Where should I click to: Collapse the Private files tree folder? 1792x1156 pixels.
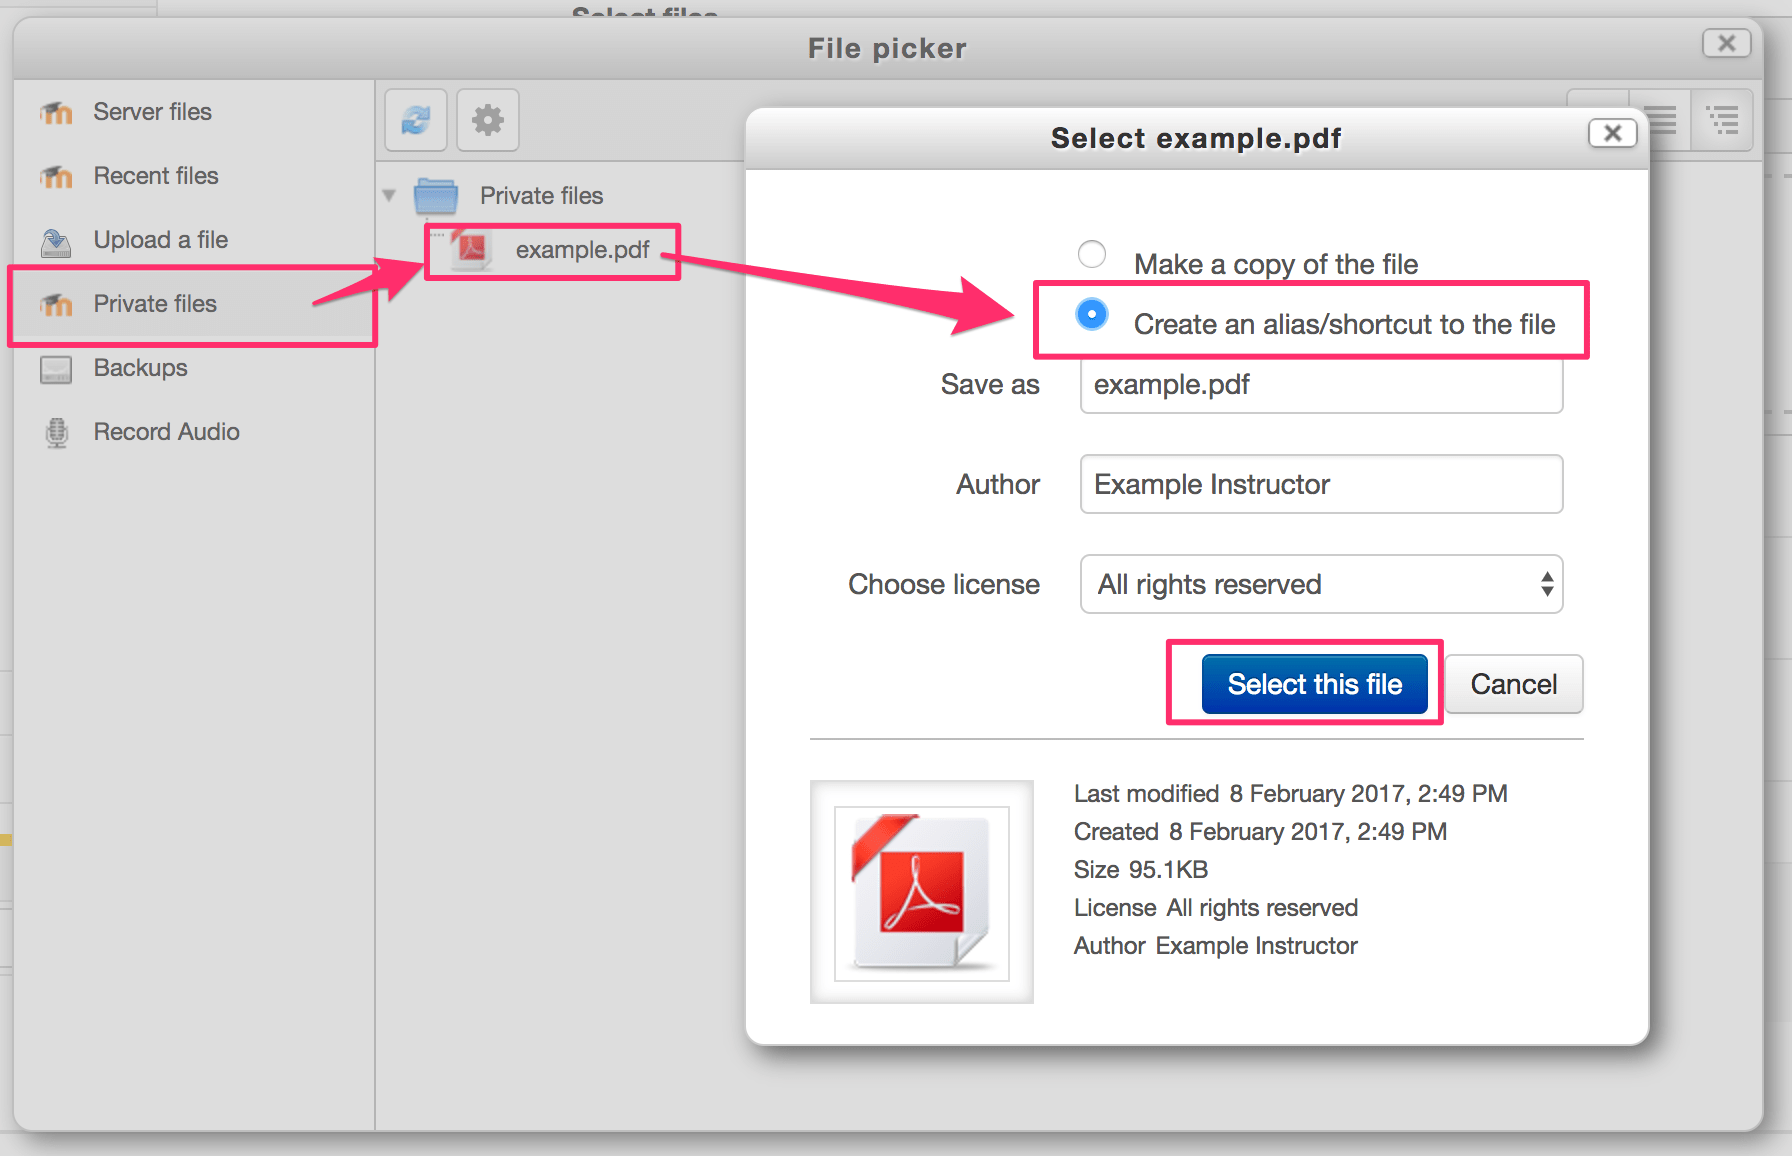[x=389, y=195]
